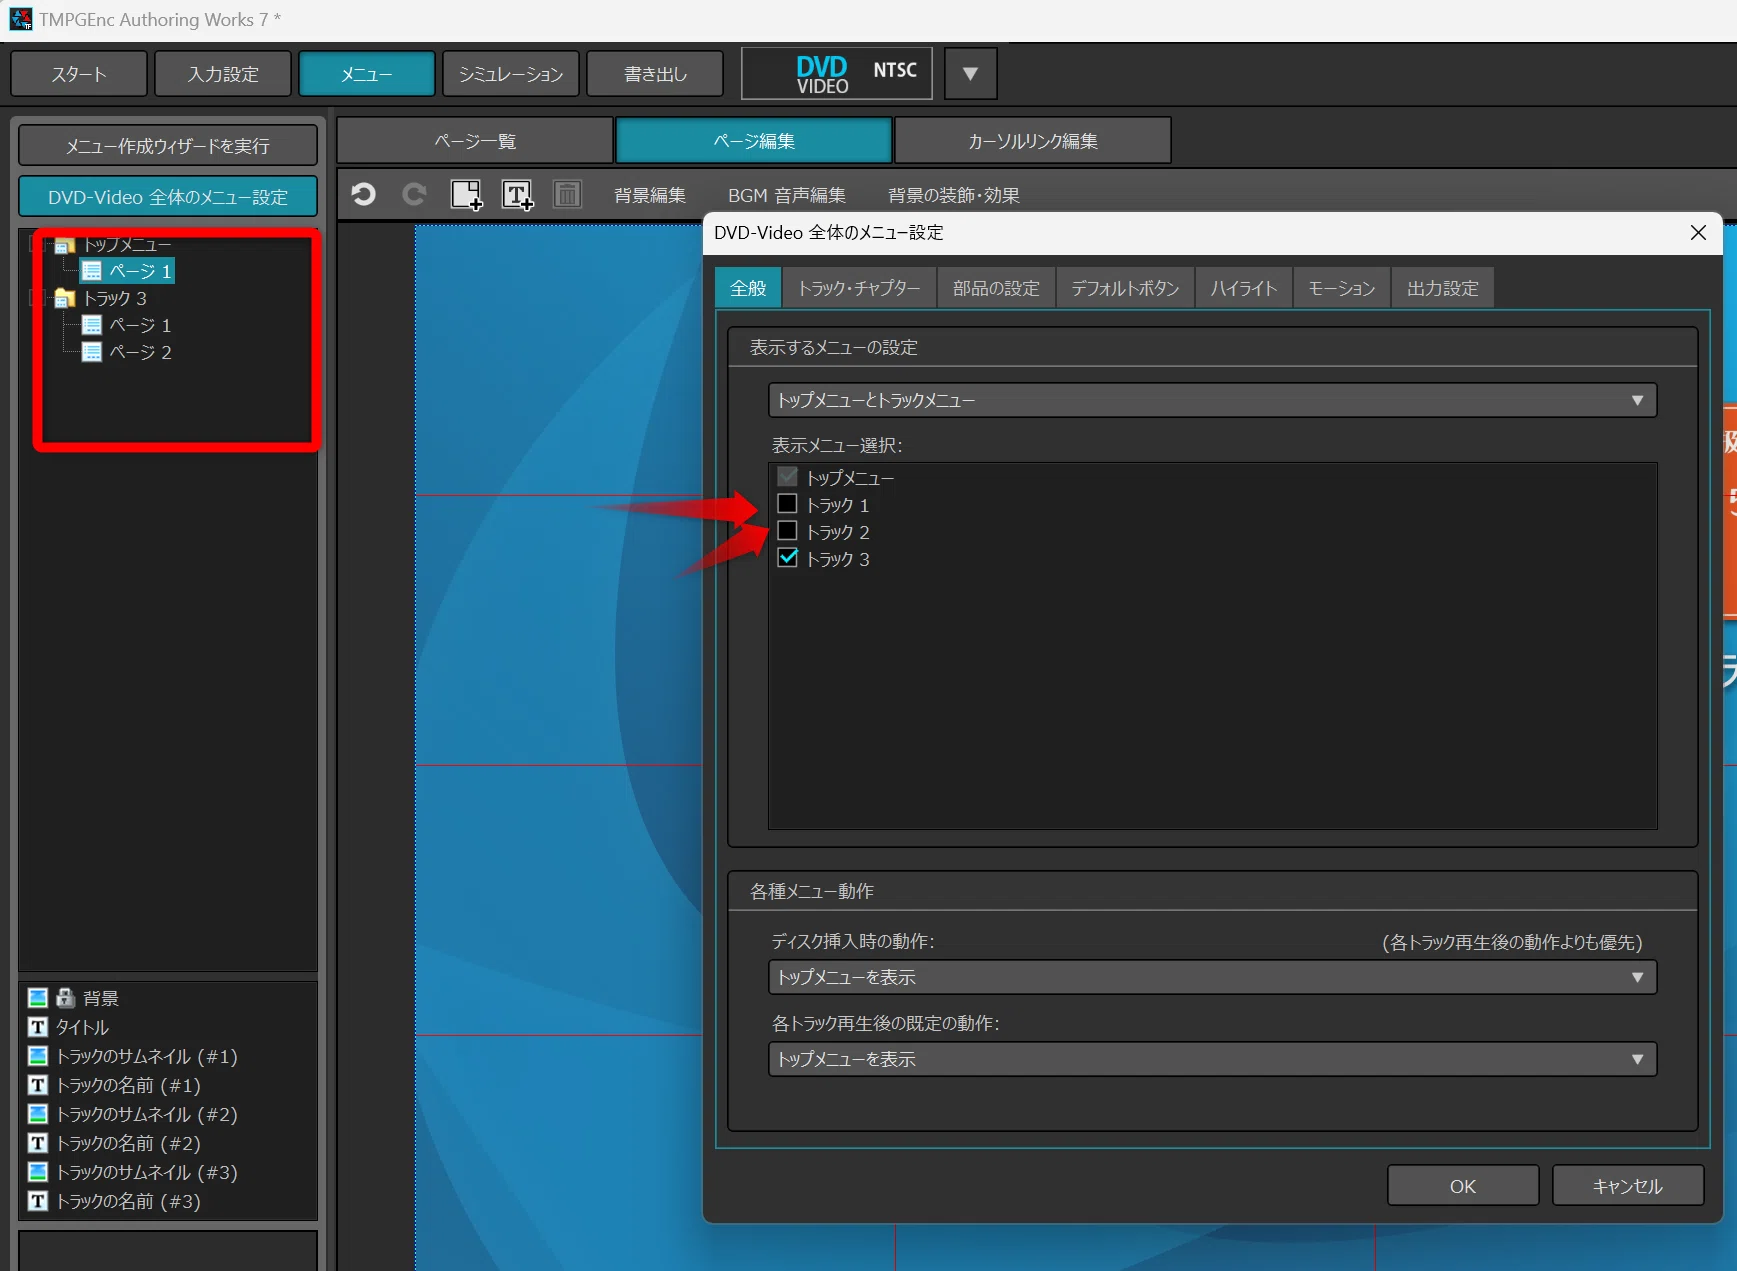Enable the トラック 1 checkbox
The image size is (1737, 1271).
[787, 504]
